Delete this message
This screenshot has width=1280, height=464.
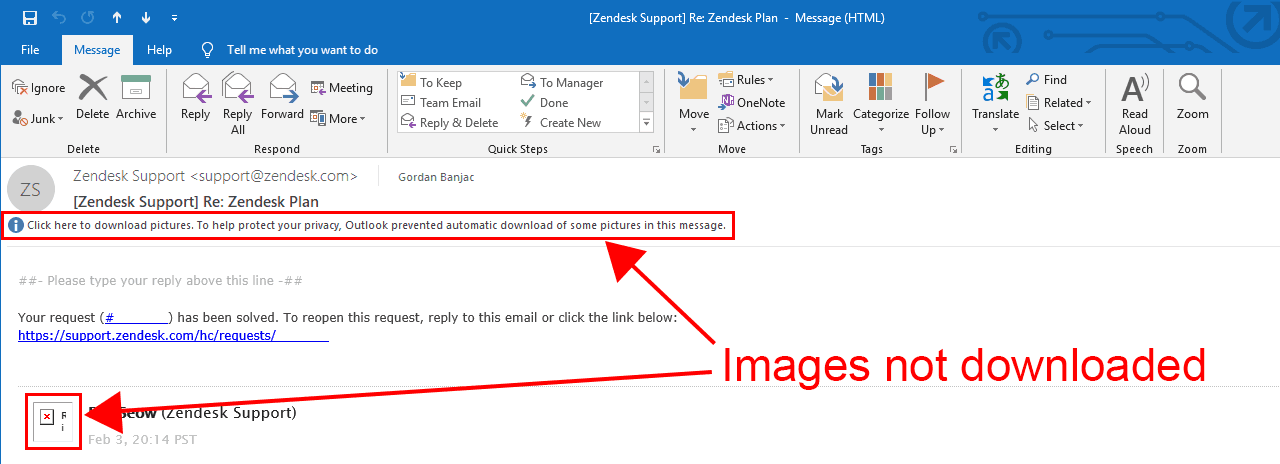pos(93,98)
